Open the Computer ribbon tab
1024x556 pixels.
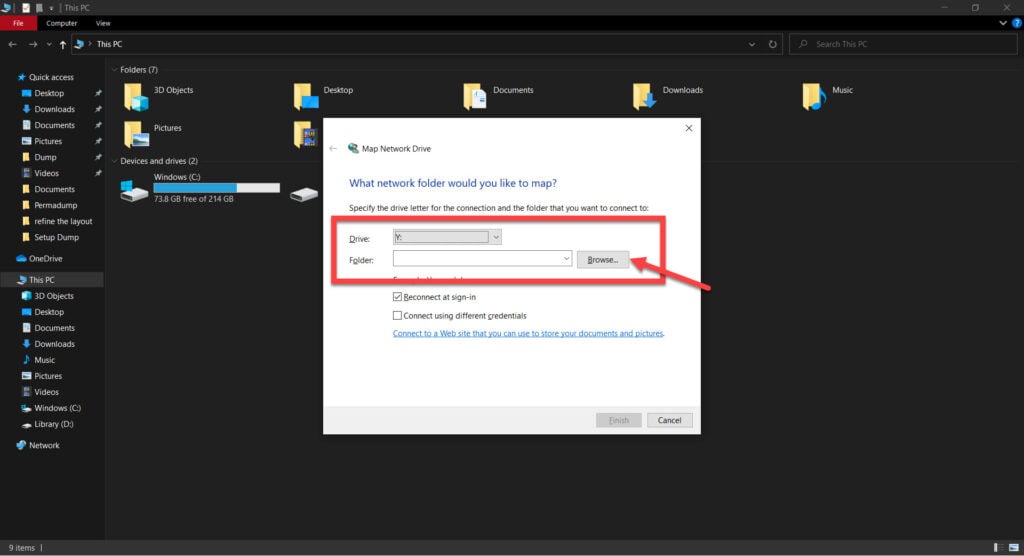pos(61,23)
